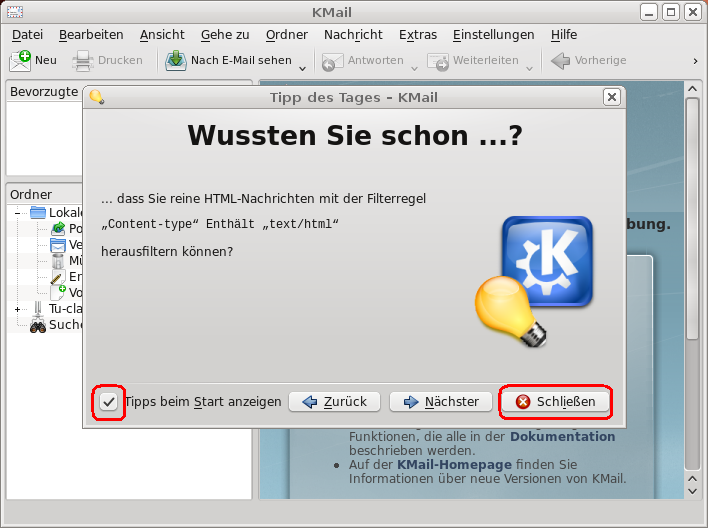Open the Antworten dropdown arrow

click(x=414, y=69)
